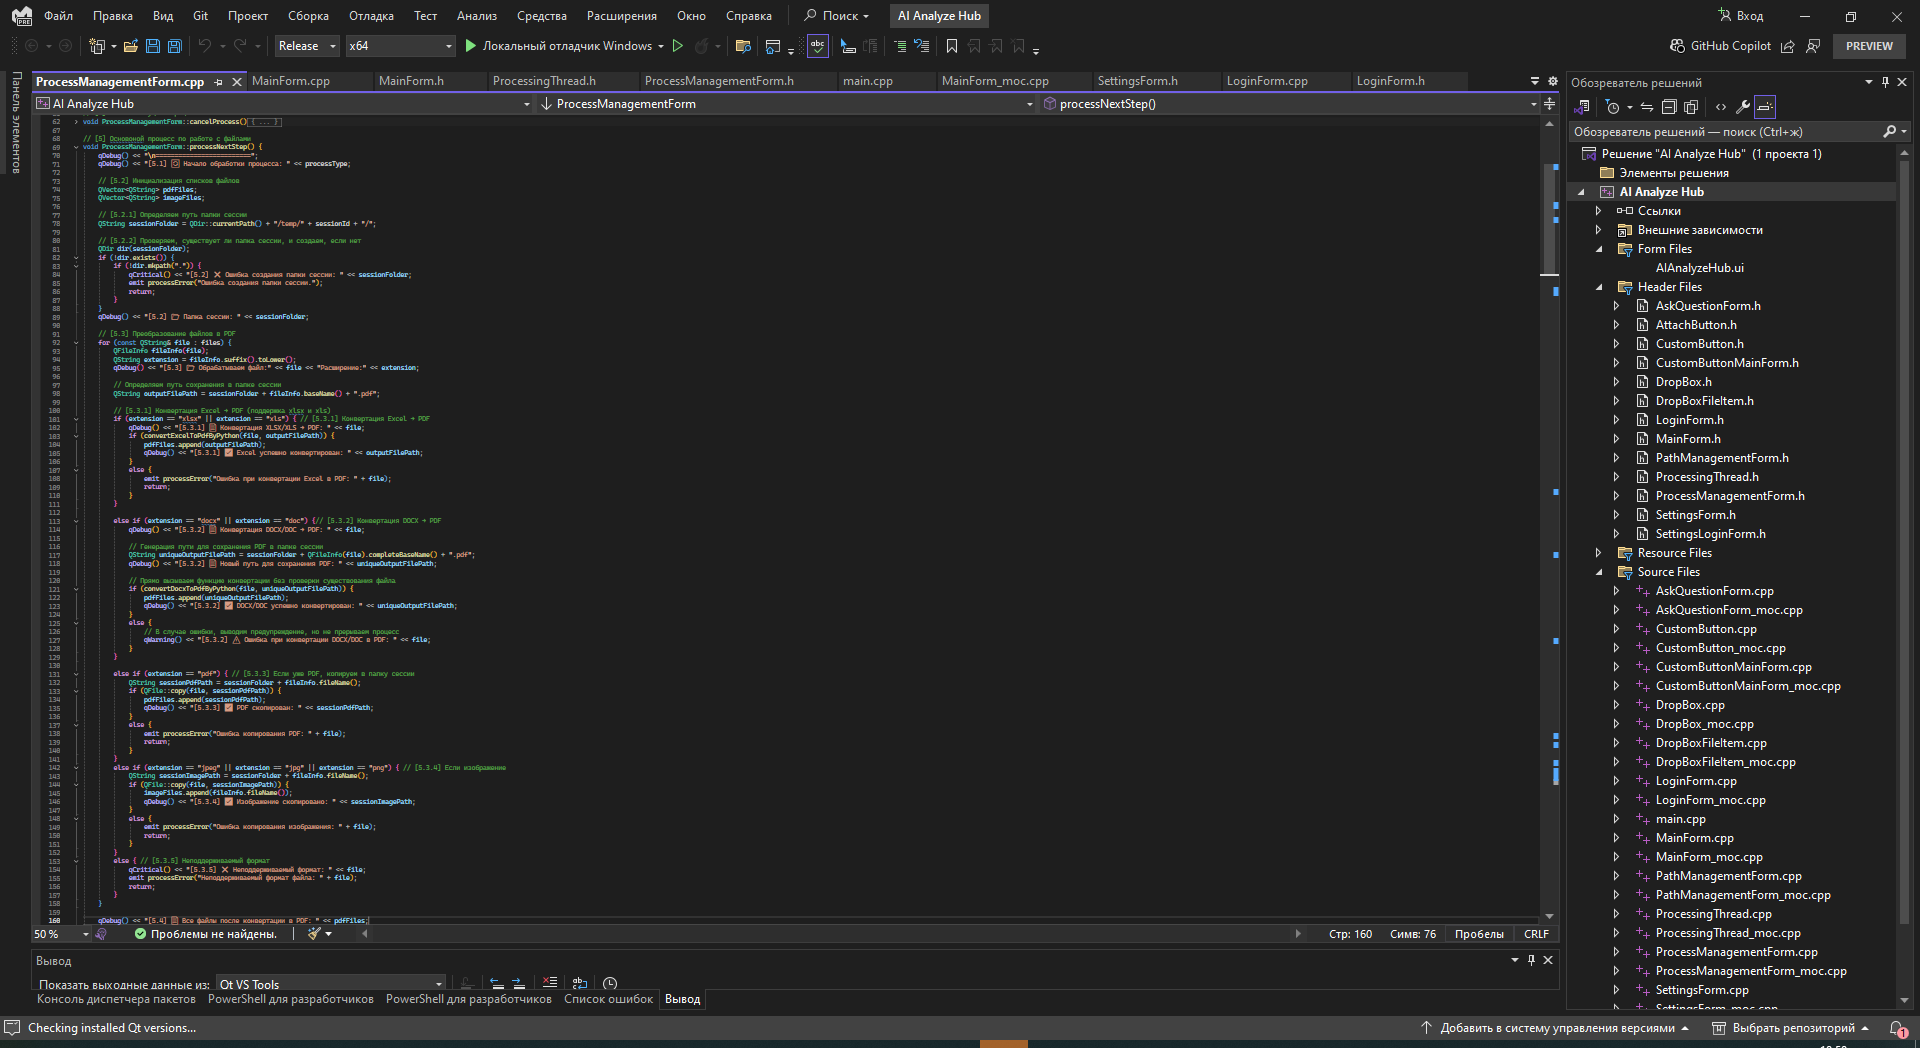Screen dimensions: 1920x1048
Task: Click the Вход sign-in button
Action: pyautogui.click(x=1741, y=16)
